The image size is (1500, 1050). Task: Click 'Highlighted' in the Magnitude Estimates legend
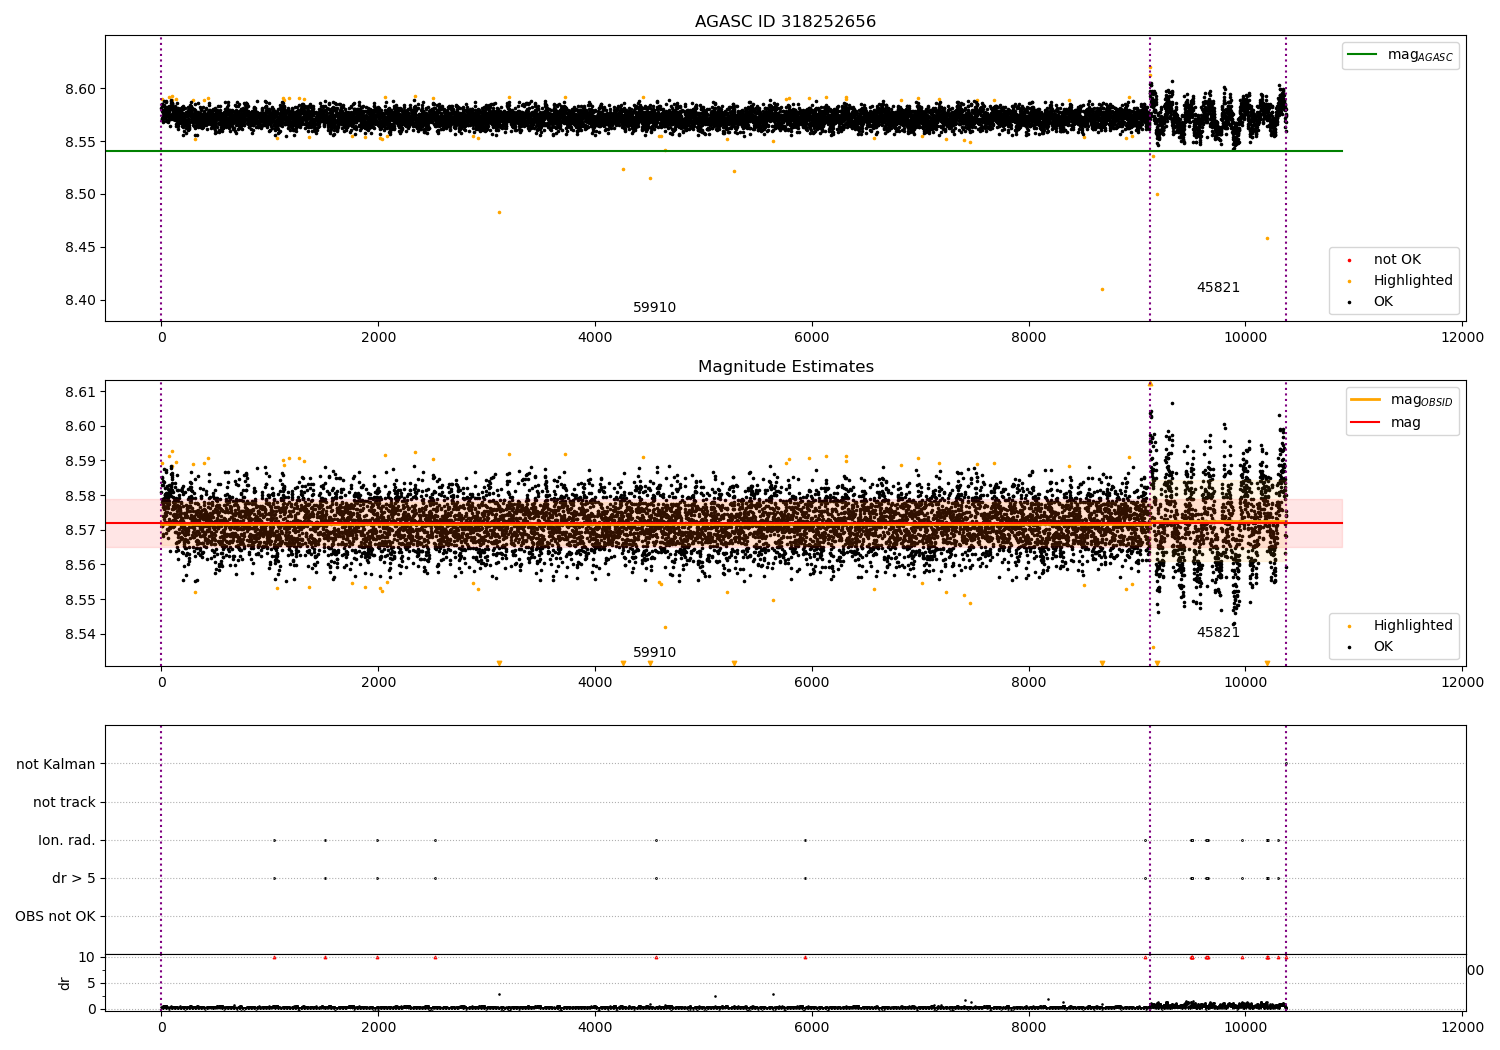coord(1412,626)
